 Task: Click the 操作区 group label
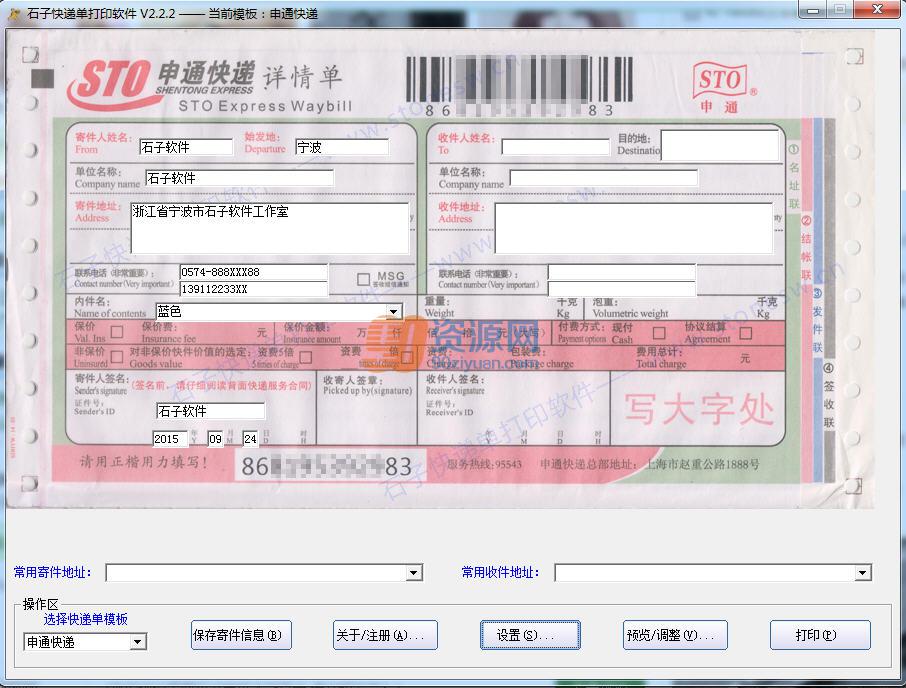[40, 604]
